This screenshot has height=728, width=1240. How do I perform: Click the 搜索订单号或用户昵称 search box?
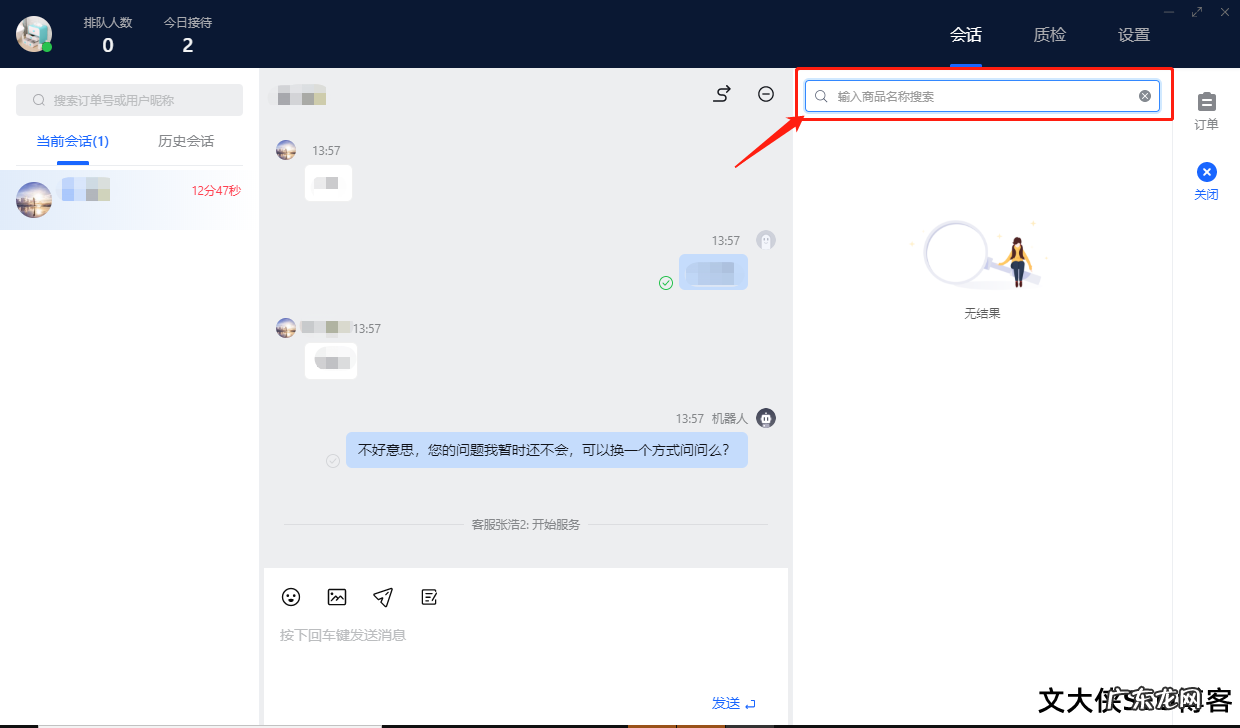coord(129,100)
